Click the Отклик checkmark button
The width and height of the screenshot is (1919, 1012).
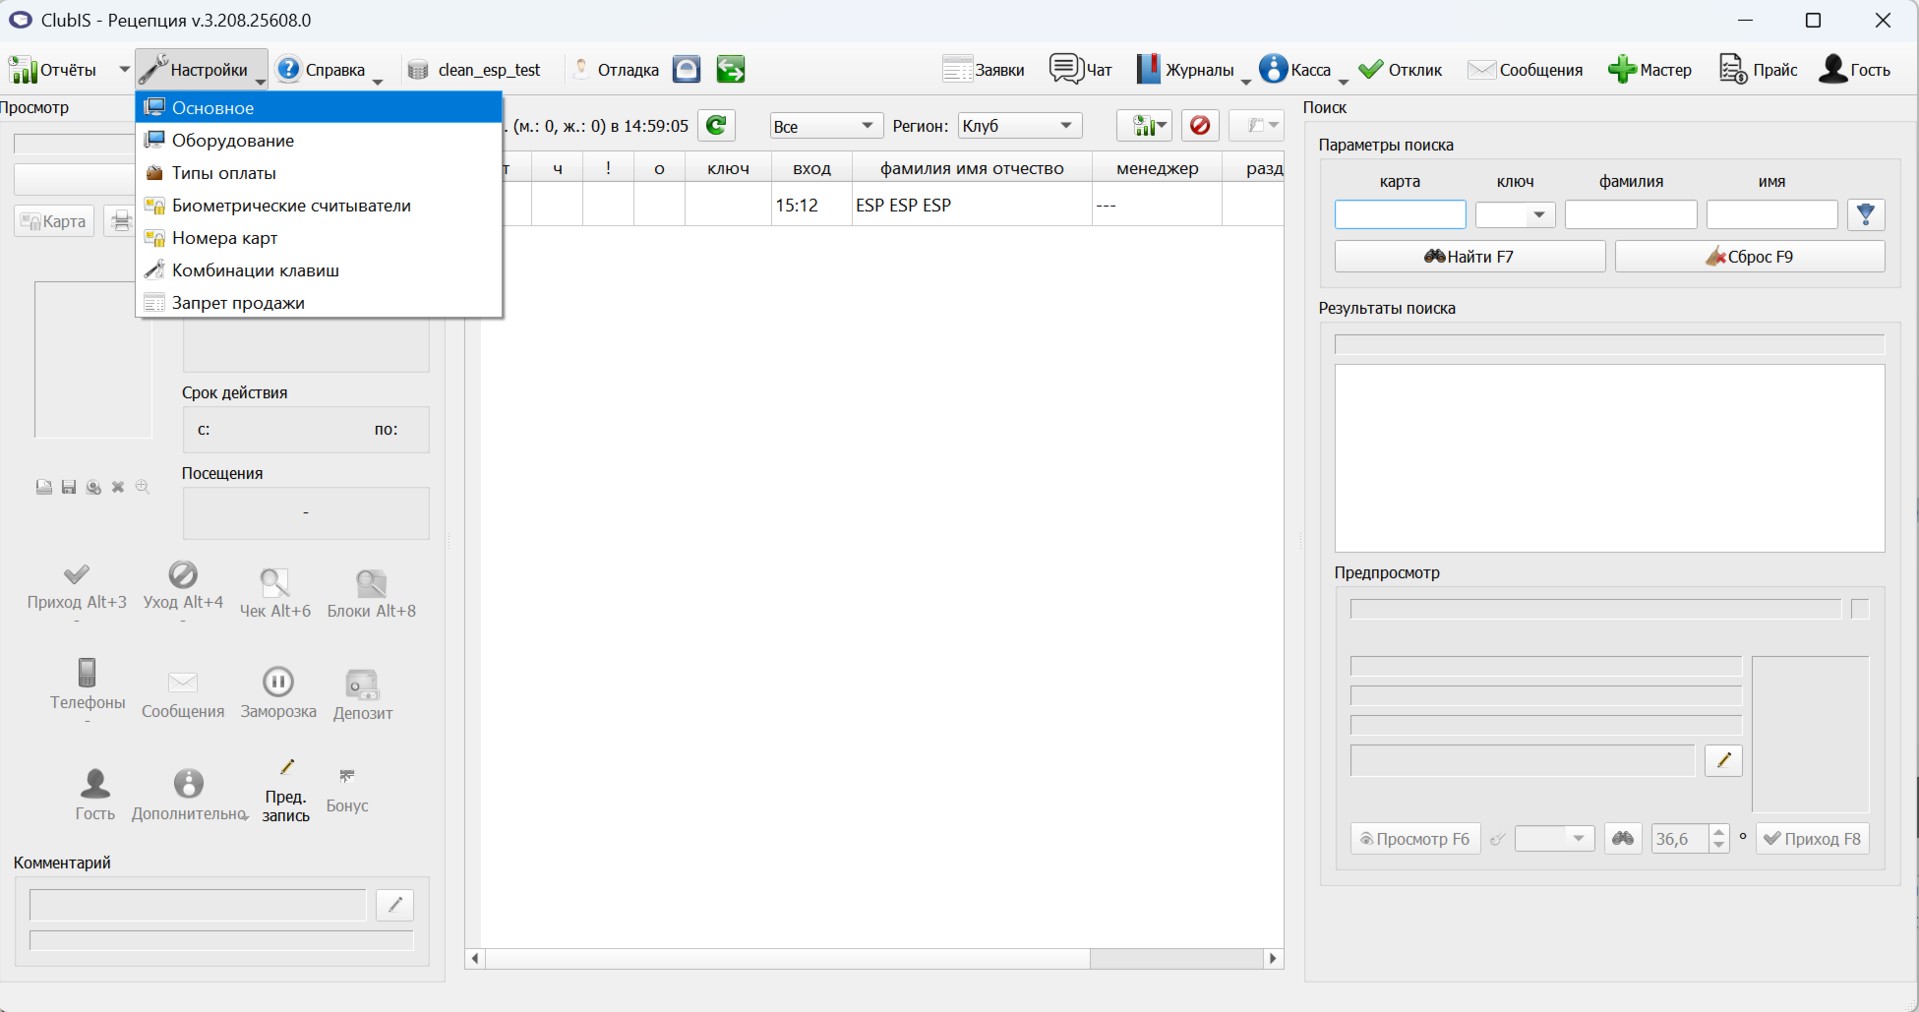click(x=1401, y=70)
